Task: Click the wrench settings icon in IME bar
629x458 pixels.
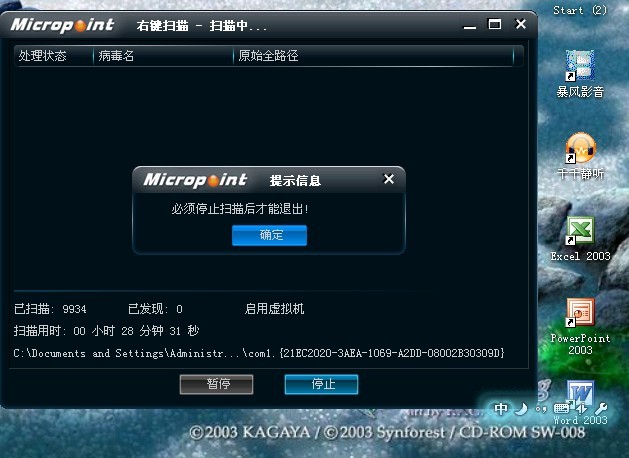Action: click(601, 409)
